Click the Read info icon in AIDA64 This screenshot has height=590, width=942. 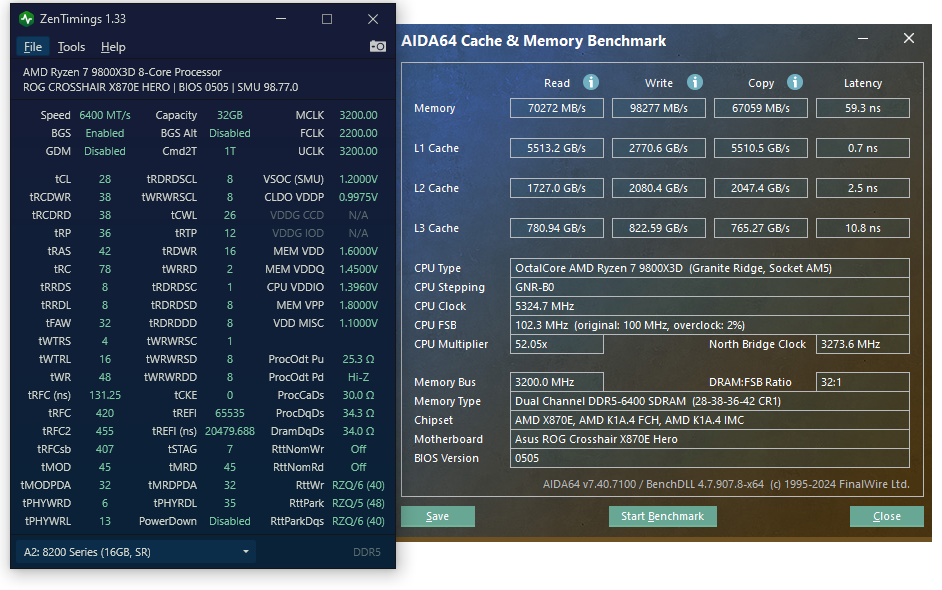tap(591, 82)
